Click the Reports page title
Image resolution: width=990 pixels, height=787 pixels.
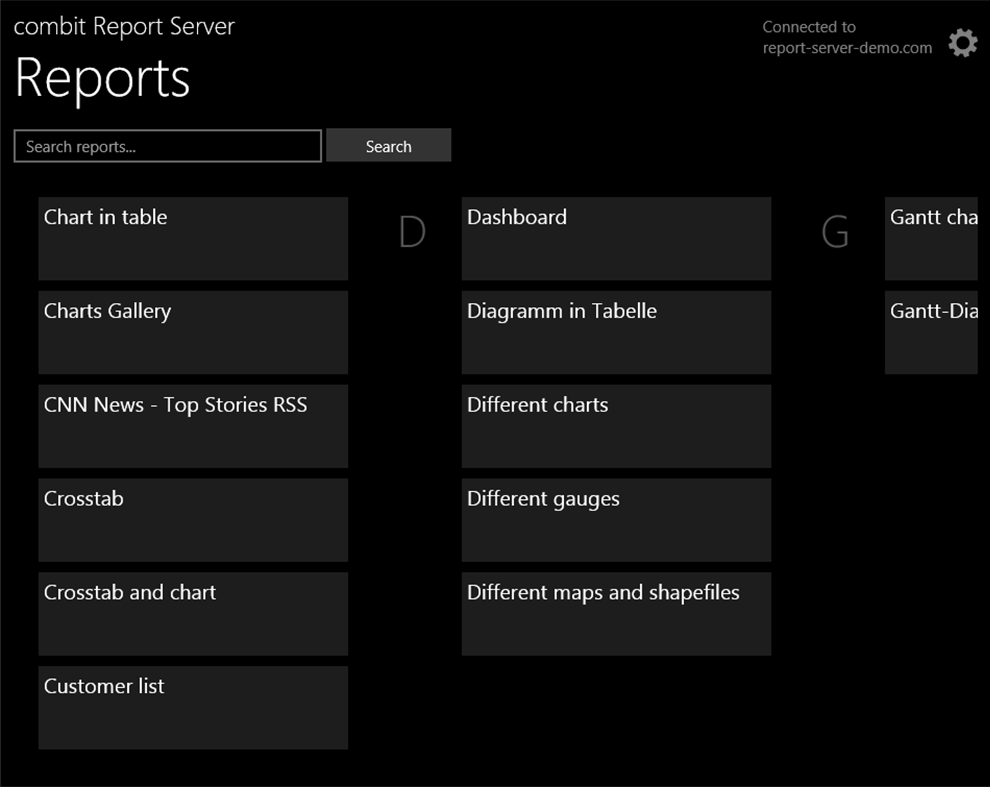pos(101,80)
